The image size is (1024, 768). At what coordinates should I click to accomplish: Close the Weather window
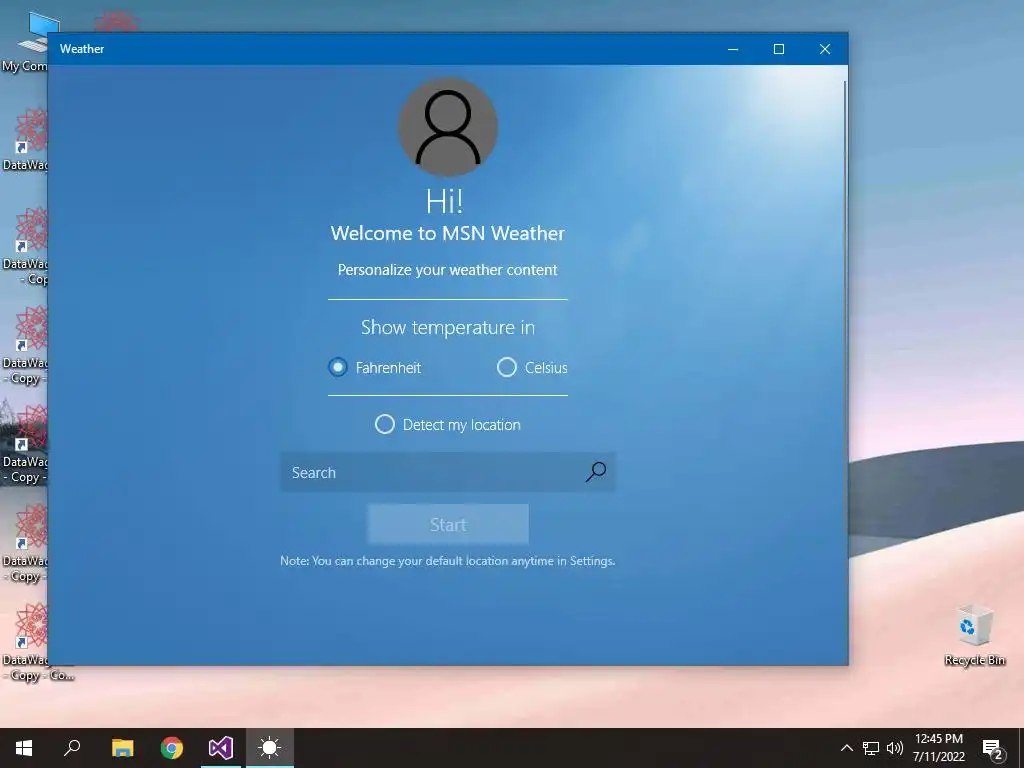pyautogui.click(x=825, y=49)
